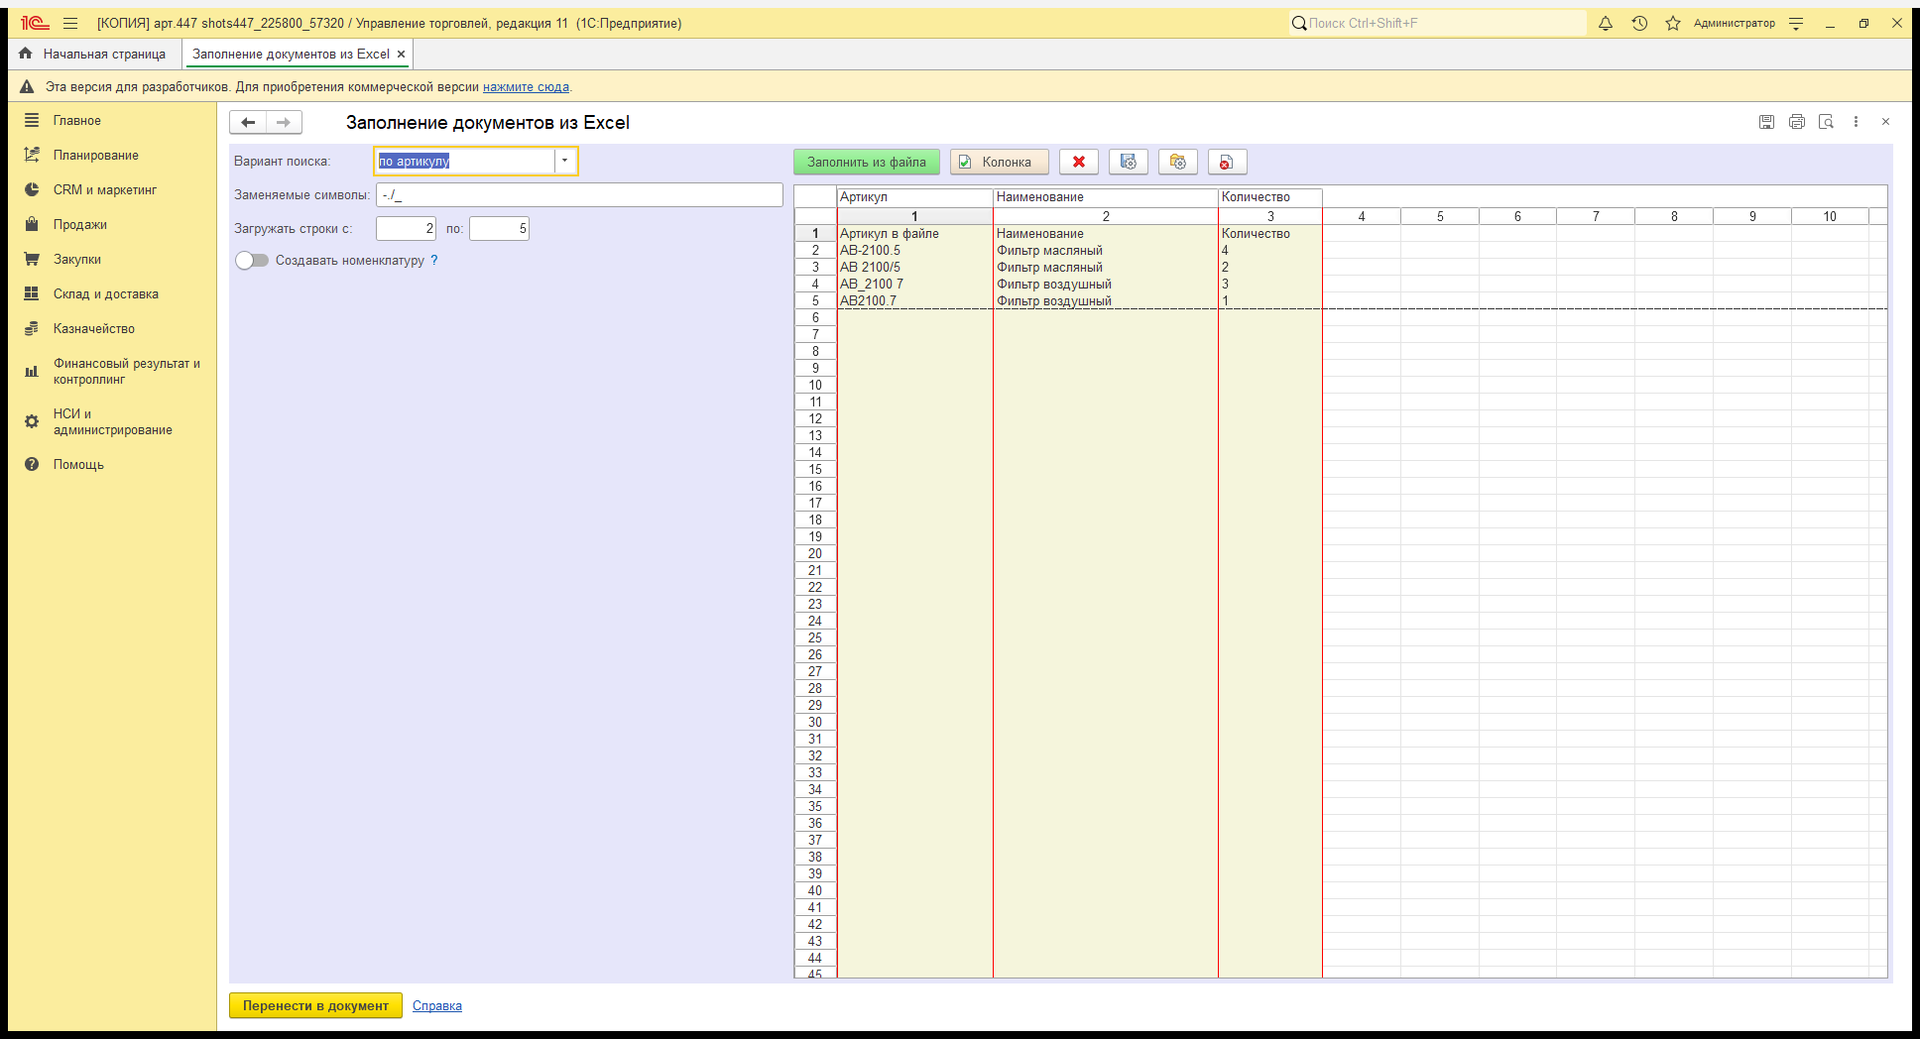The image size is (1920, 1039).
Task: Click the preview magnifier icon in form header
Action: click(1826, 122)
